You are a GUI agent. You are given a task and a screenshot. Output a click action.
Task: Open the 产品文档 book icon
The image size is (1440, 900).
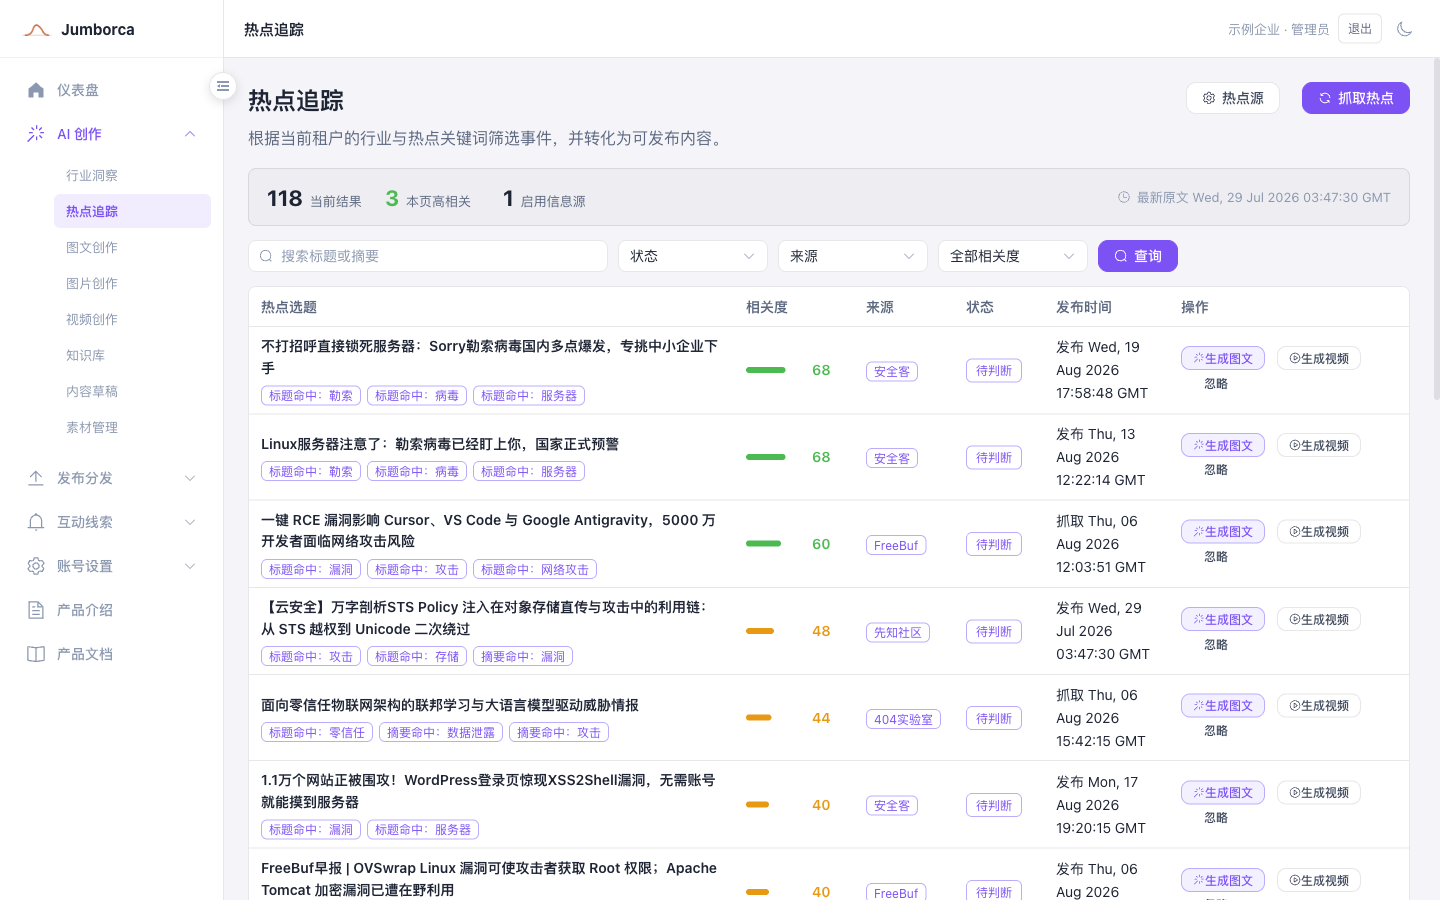36,654
